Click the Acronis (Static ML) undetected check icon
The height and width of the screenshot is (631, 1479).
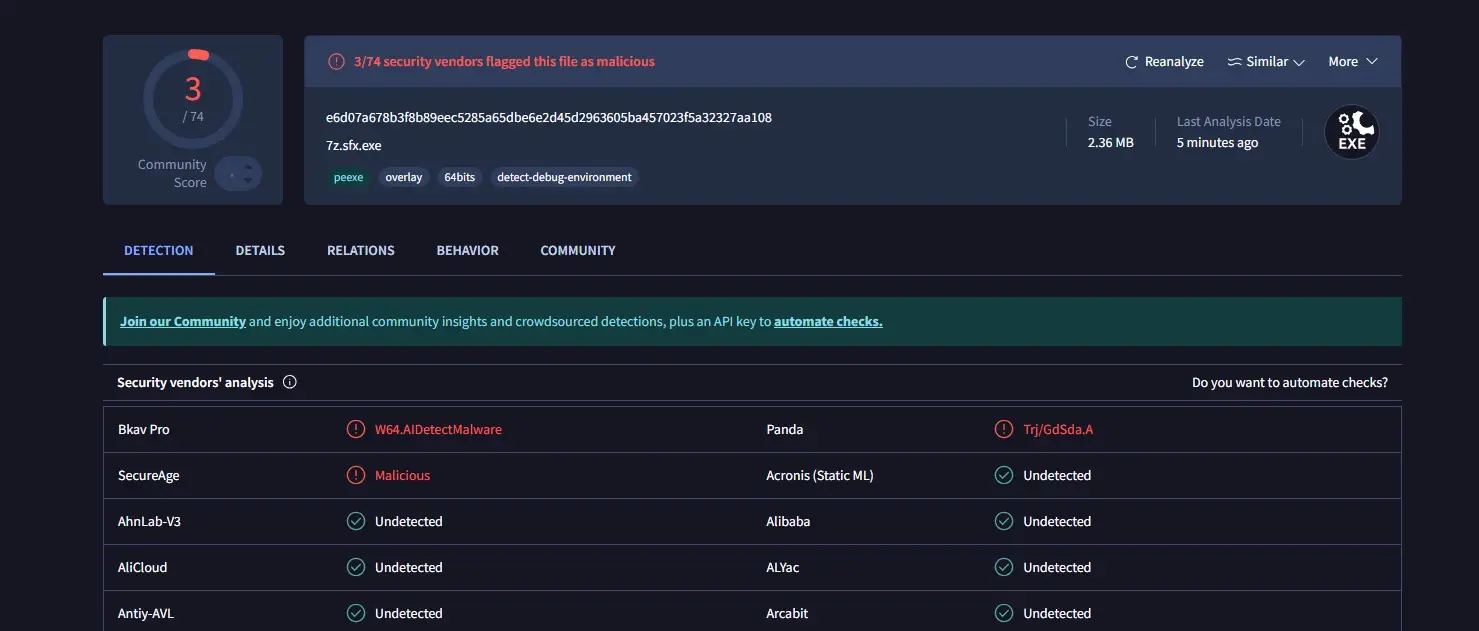tap(1004, 475)
